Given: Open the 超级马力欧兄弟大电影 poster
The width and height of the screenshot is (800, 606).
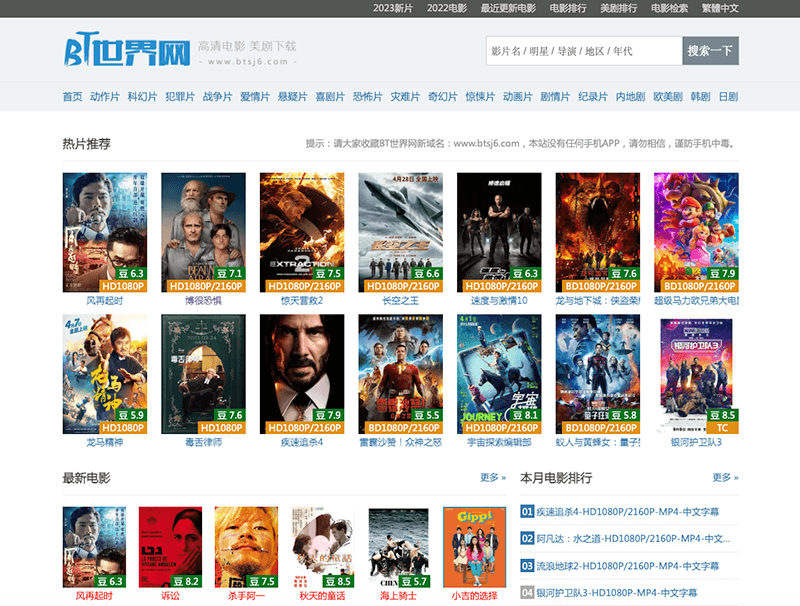Looking at the screenshot, I should pyautogui.click(x=696, y=232).
